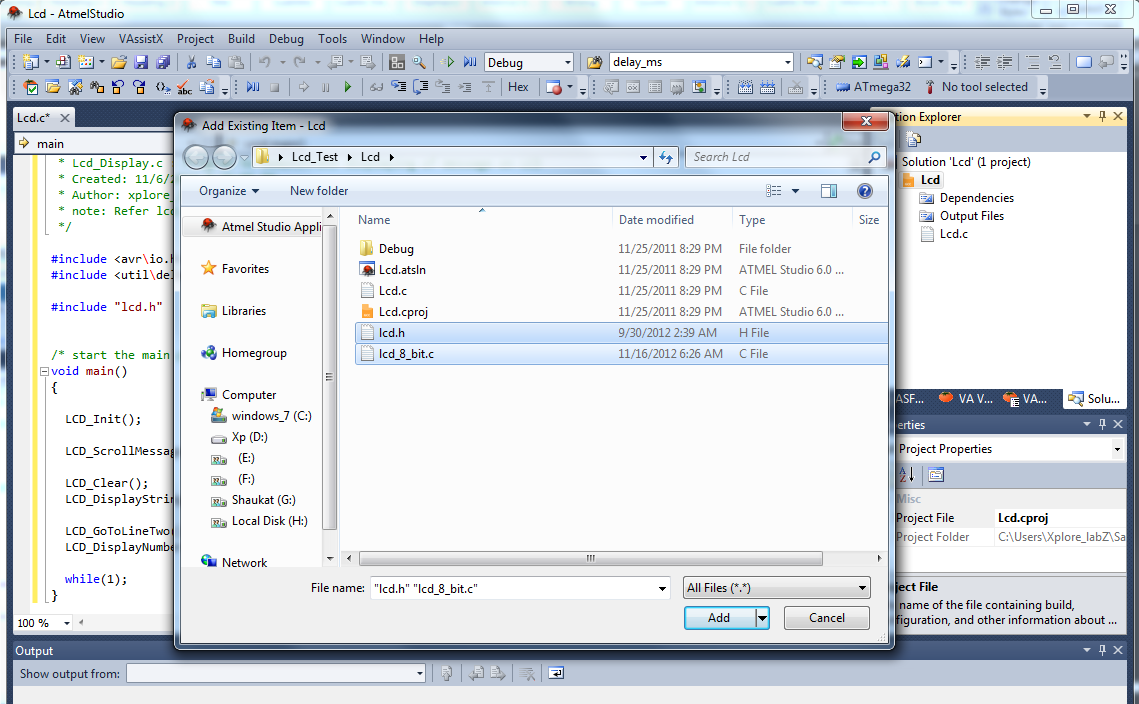Open the File name history dropdown arrow
Image resolution: width=1139 pixels, height=704 pixels.
(x=662, y=588)
